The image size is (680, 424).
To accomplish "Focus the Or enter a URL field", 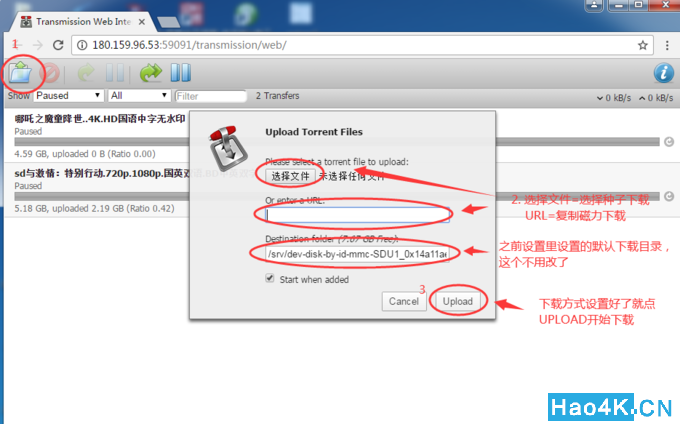I will pyautogui.click(x=358, y=215).
